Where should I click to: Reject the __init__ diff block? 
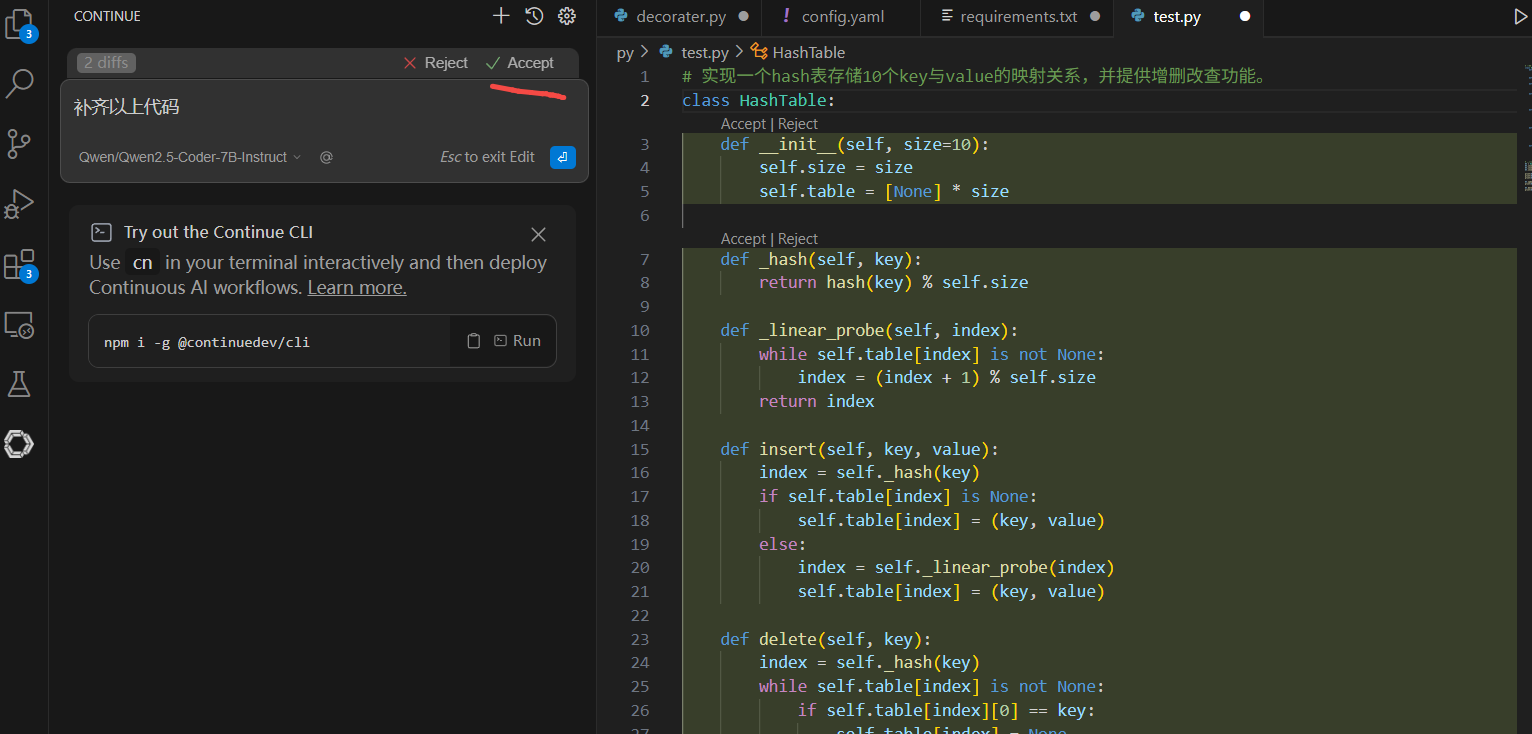click(x=798, y=124)
